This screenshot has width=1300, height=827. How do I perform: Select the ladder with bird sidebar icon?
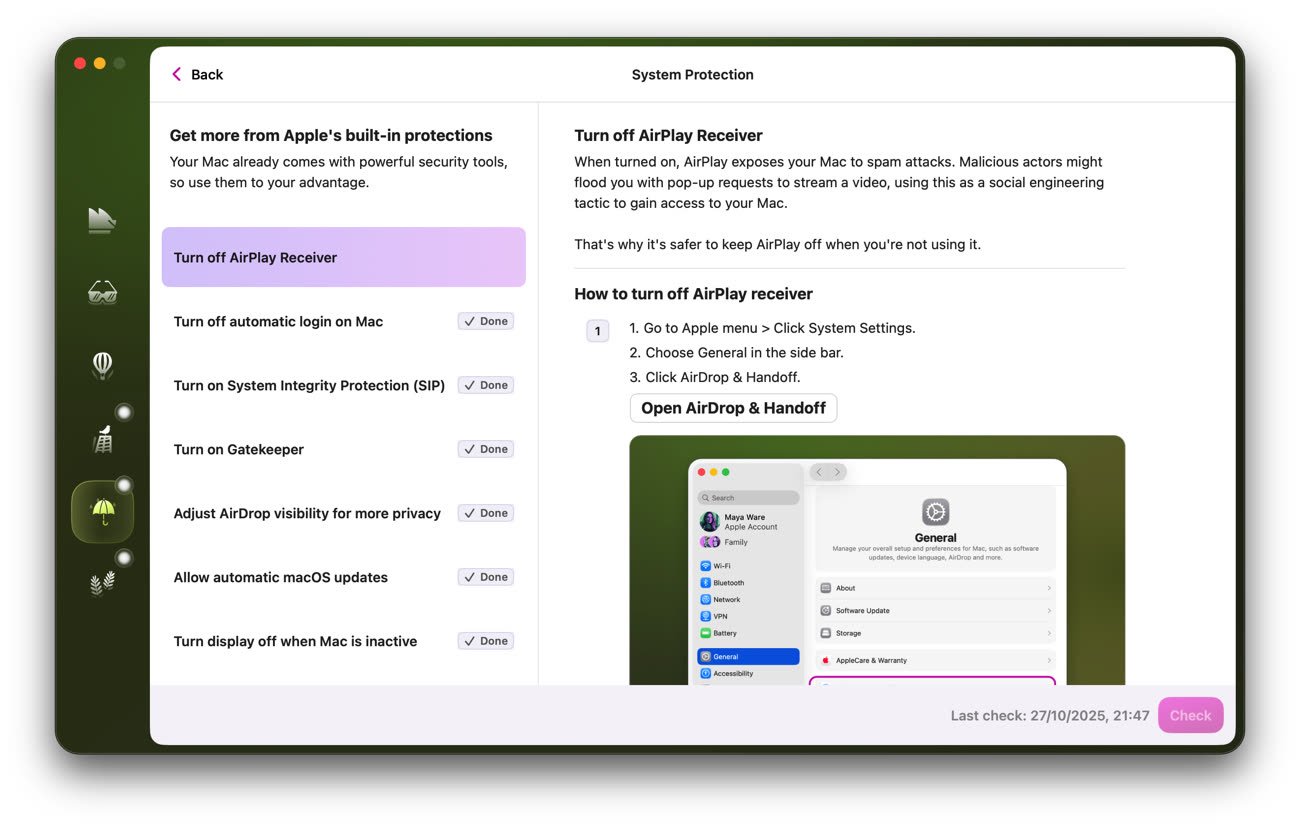click(102, 439)
